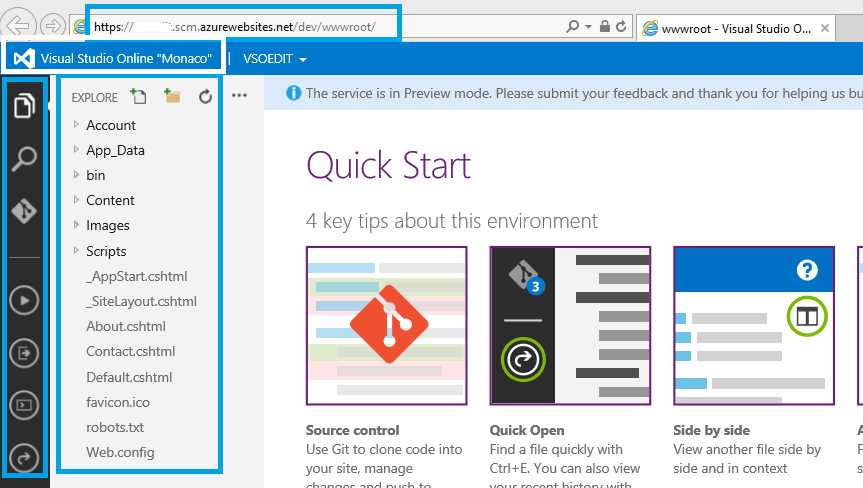863x488 pixels.
Task: Click the Run play icon in sidebar
Action: [x=24, y=300]
